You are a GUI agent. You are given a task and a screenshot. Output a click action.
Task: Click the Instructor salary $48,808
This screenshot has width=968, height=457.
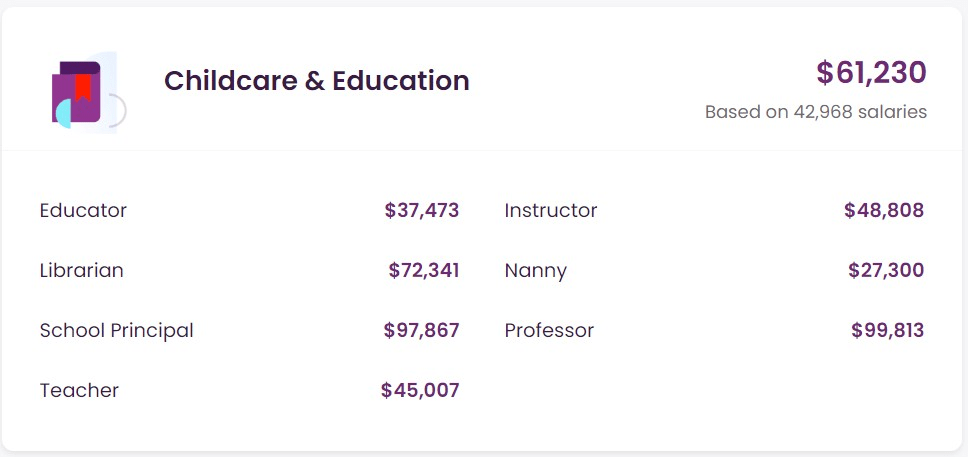click(883, 211)
